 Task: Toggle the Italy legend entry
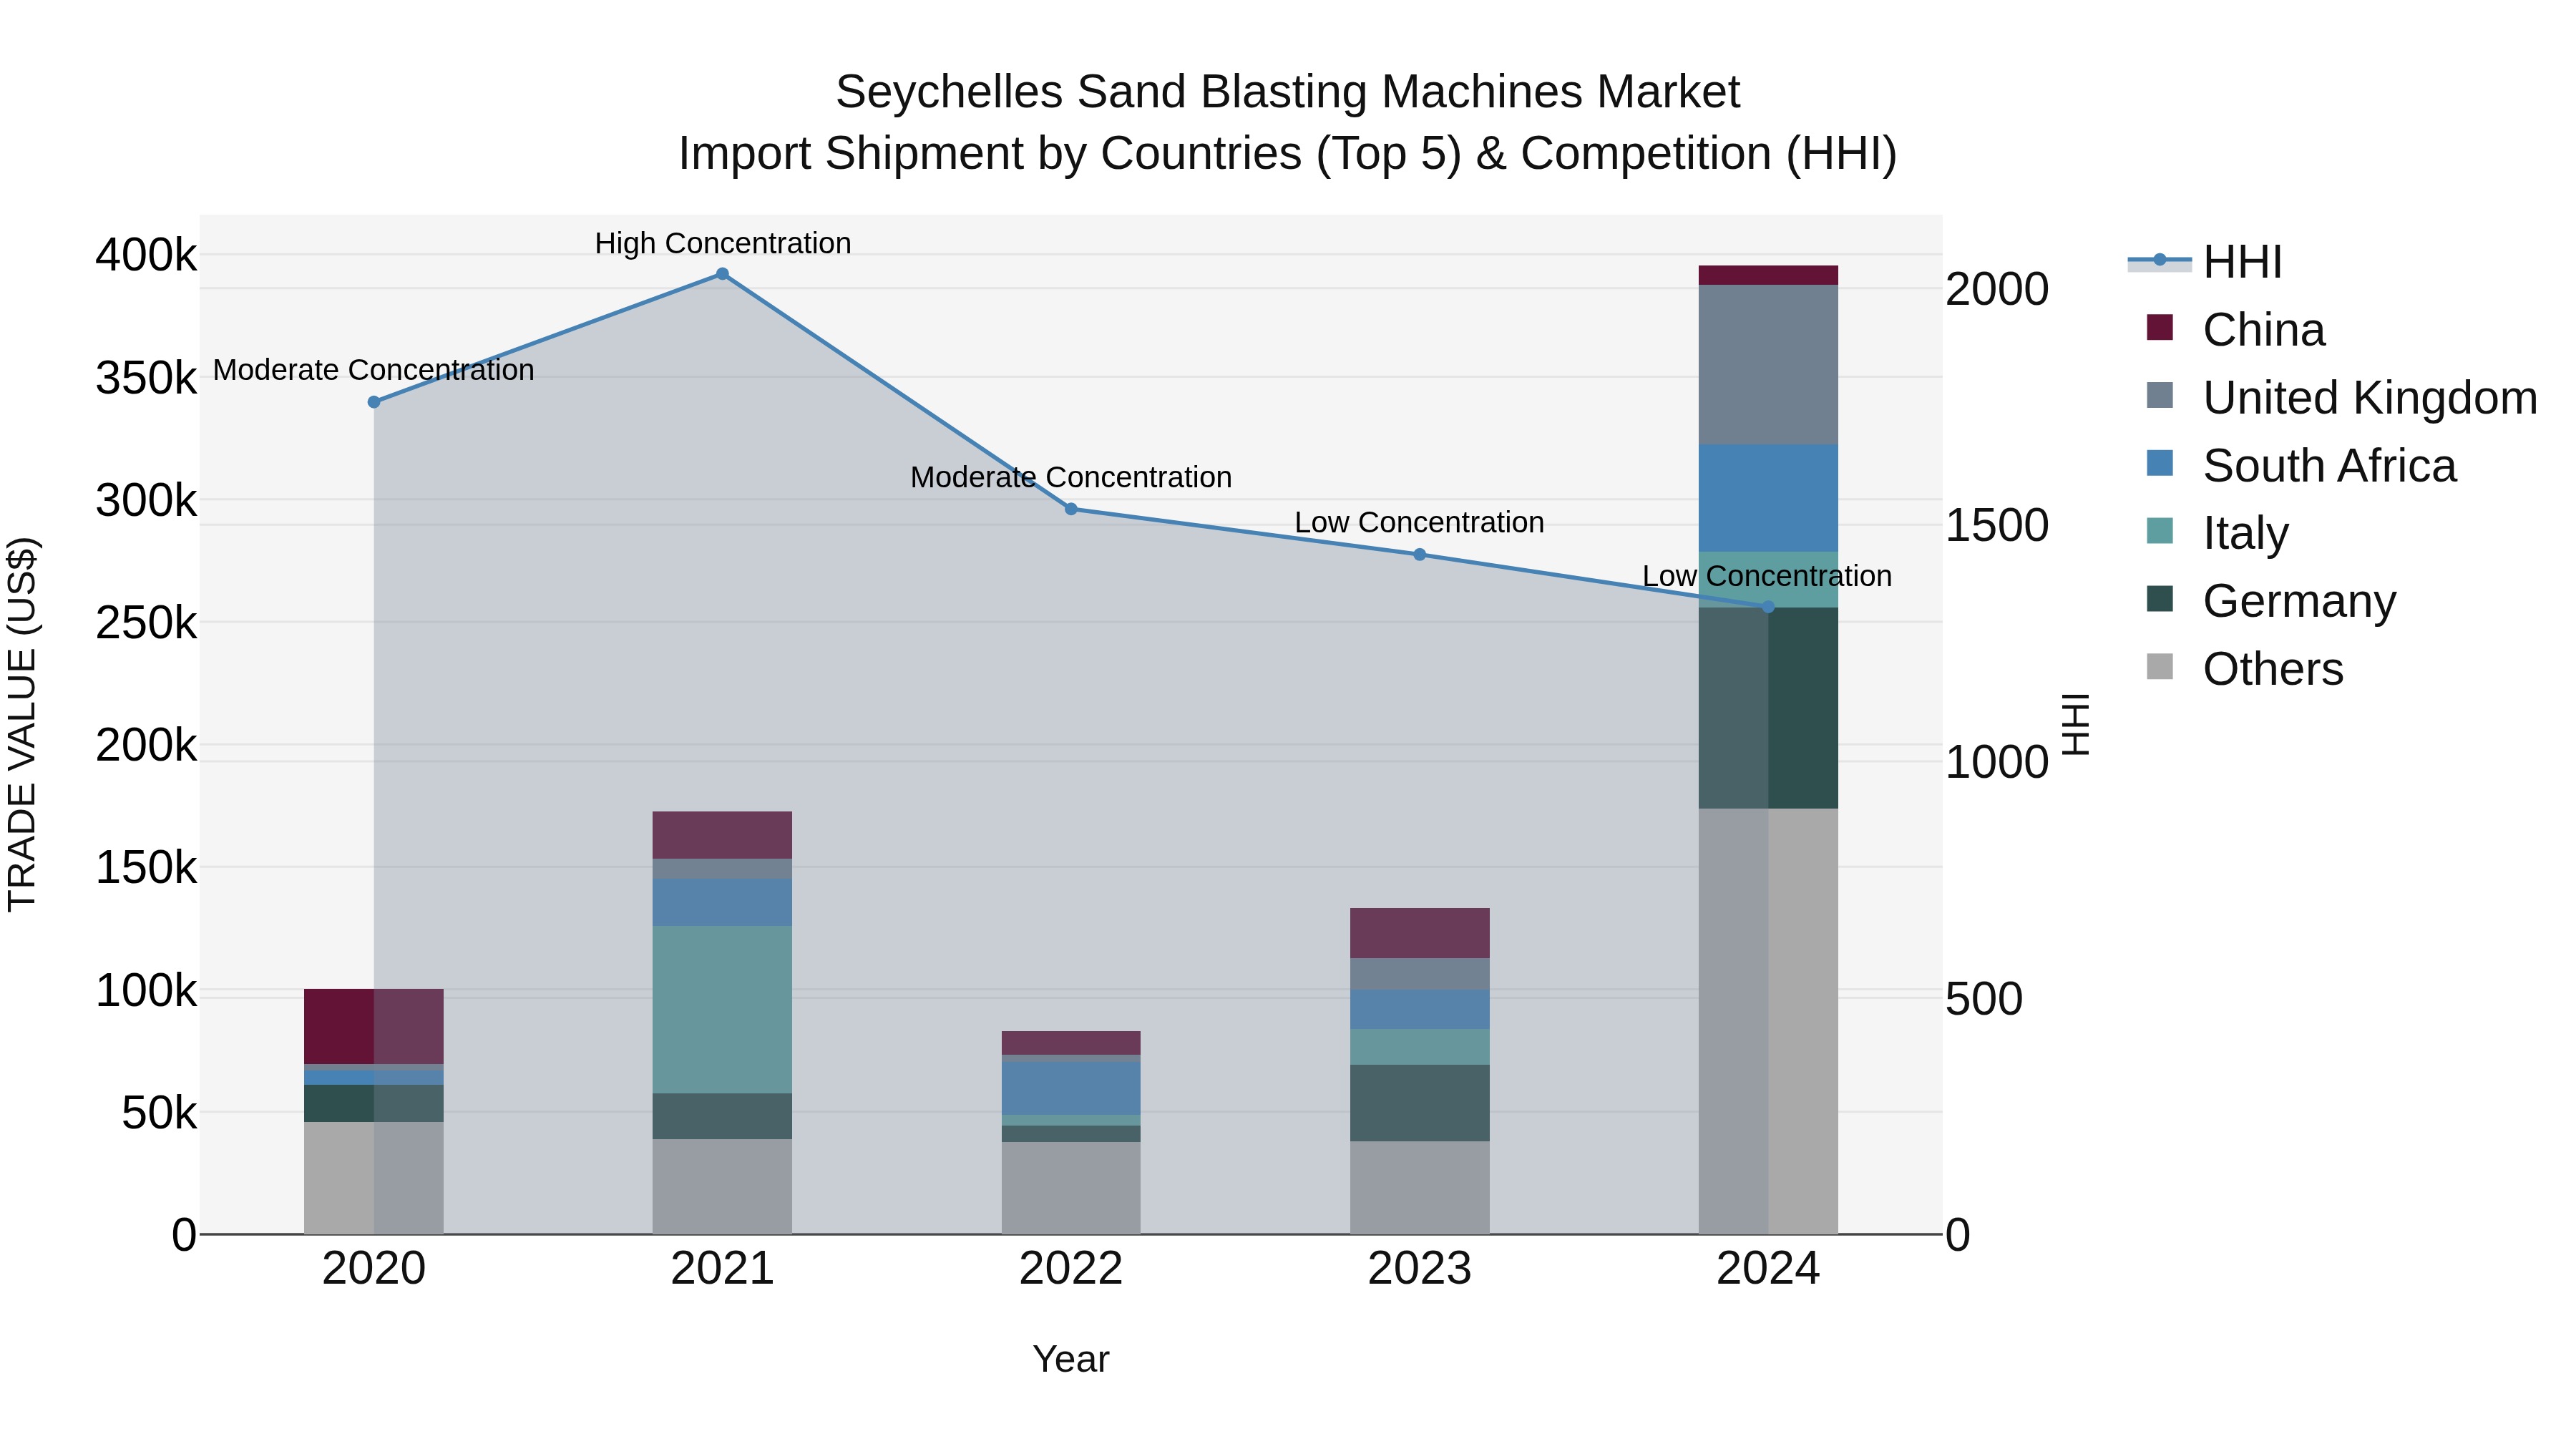tap(2217, 533)
